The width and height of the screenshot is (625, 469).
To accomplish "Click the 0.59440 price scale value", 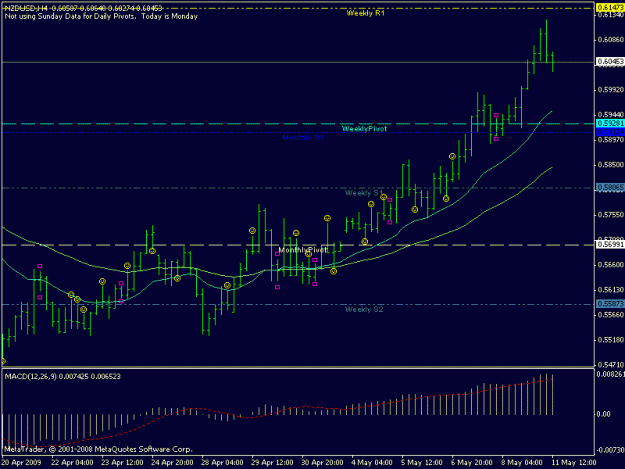I will coord(610,115).
